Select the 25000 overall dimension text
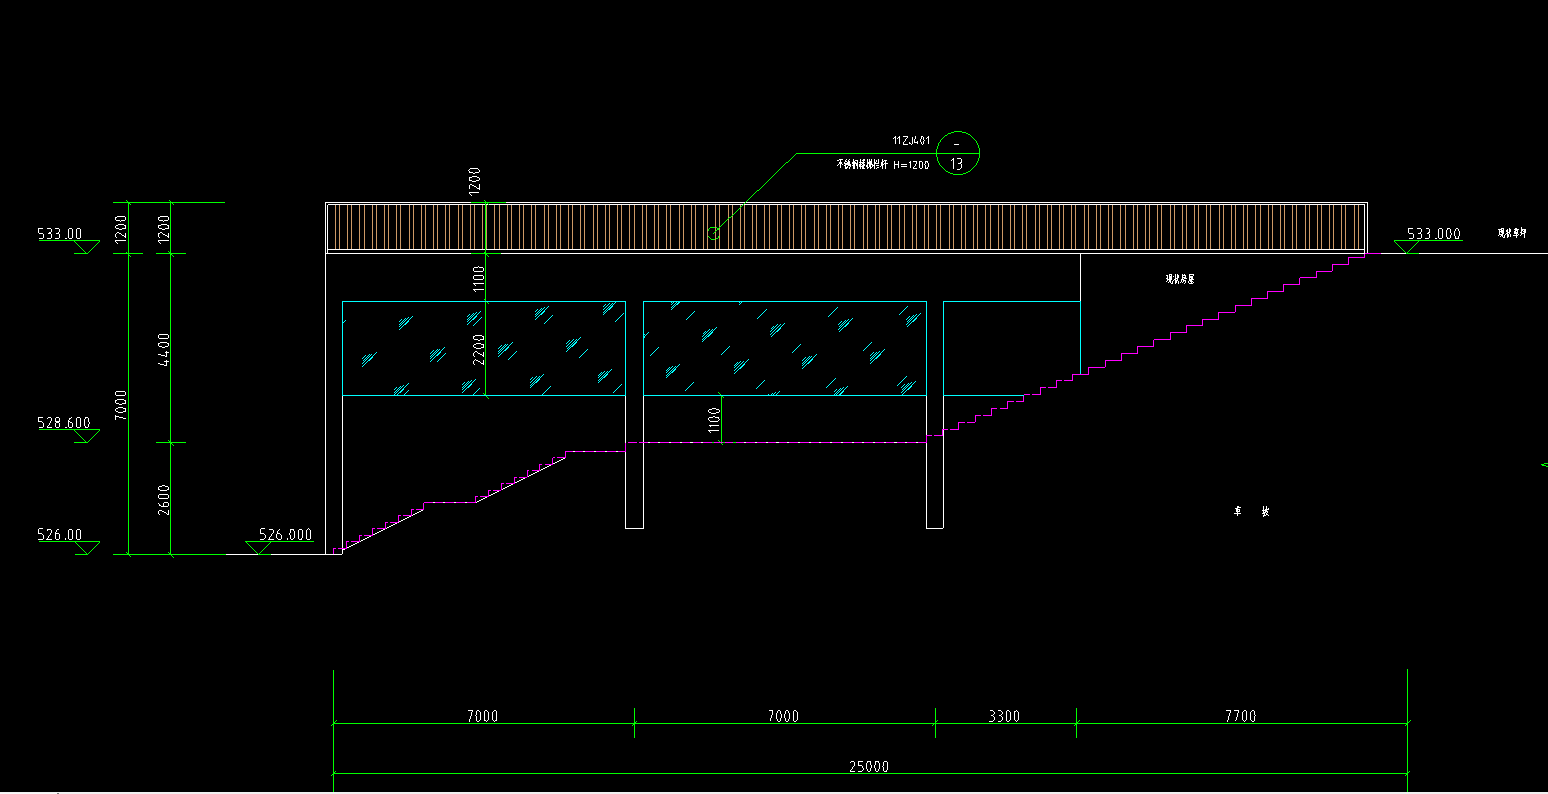The width and height of the screenshot is (1548, 794). (868, 767)
